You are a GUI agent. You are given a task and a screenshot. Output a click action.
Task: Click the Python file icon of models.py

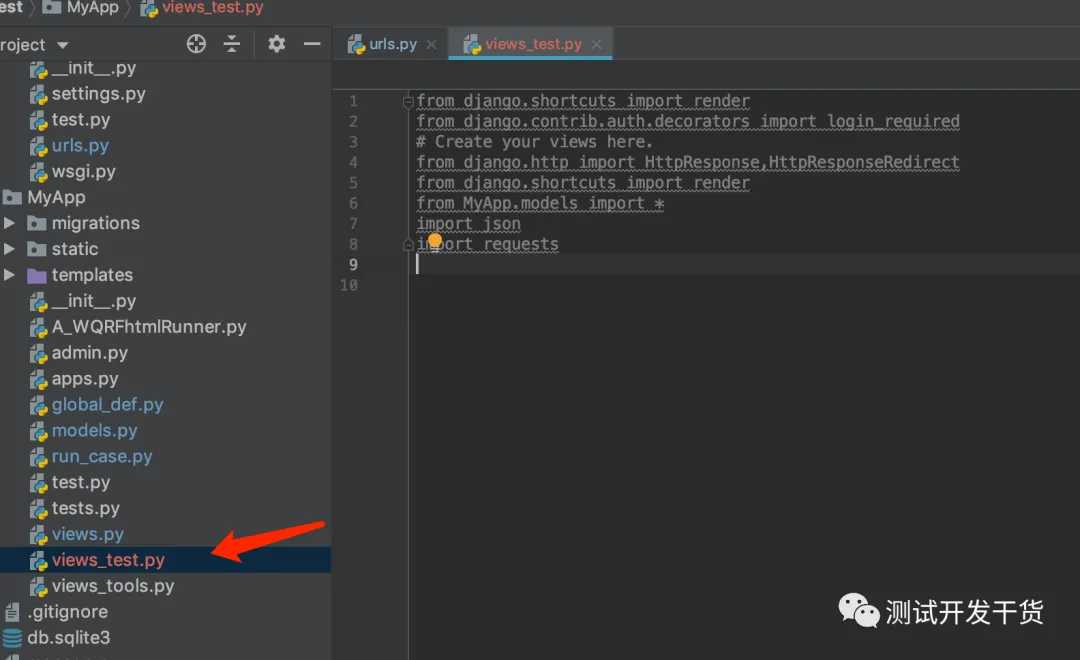click(39, 432)
